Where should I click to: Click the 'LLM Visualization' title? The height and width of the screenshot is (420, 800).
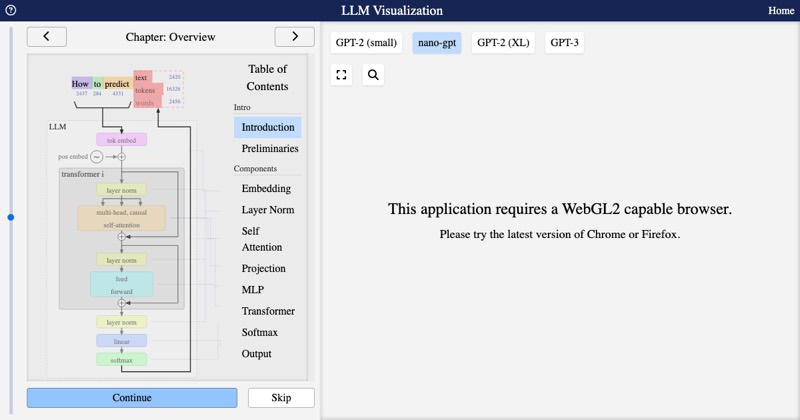pos(392,11)
